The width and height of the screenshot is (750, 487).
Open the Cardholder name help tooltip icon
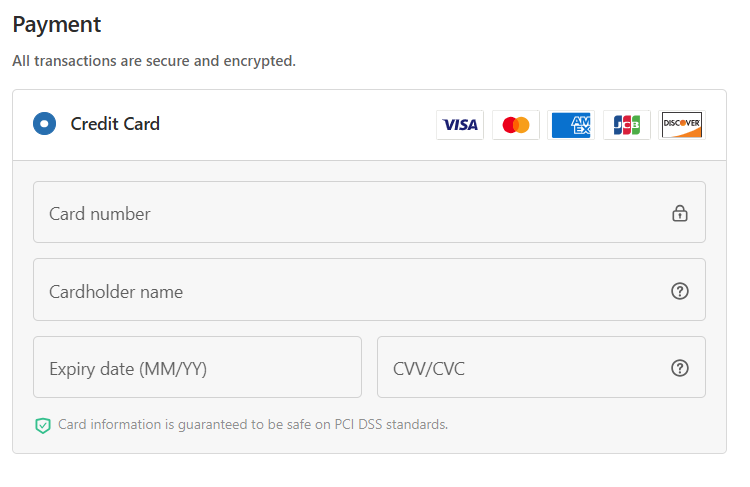680,291
